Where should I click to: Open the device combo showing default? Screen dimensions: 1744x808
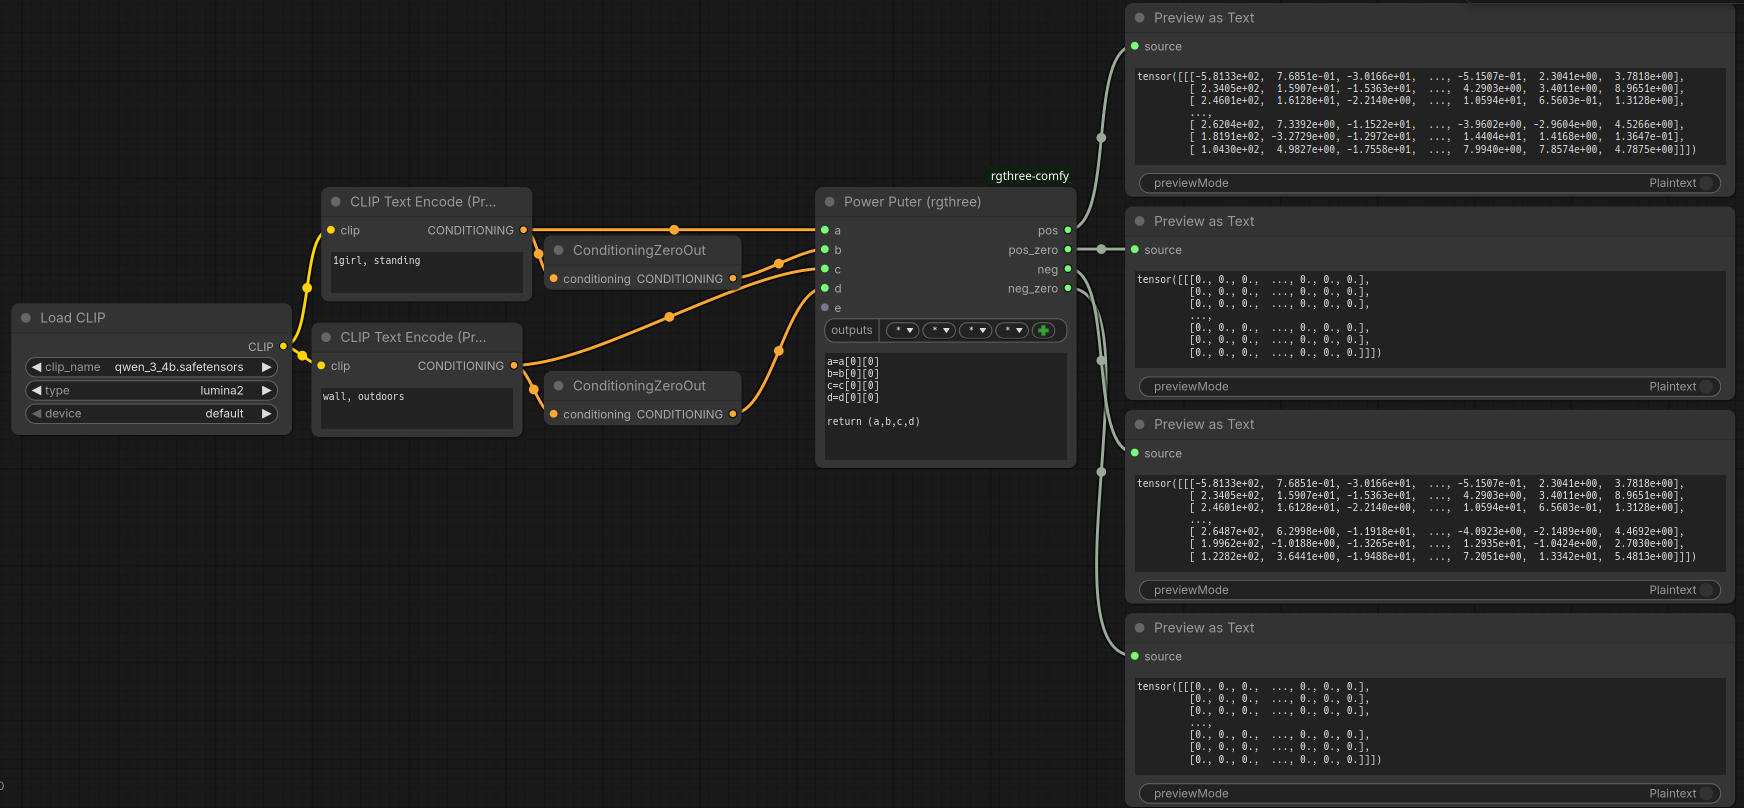click(x=151, y=414)
